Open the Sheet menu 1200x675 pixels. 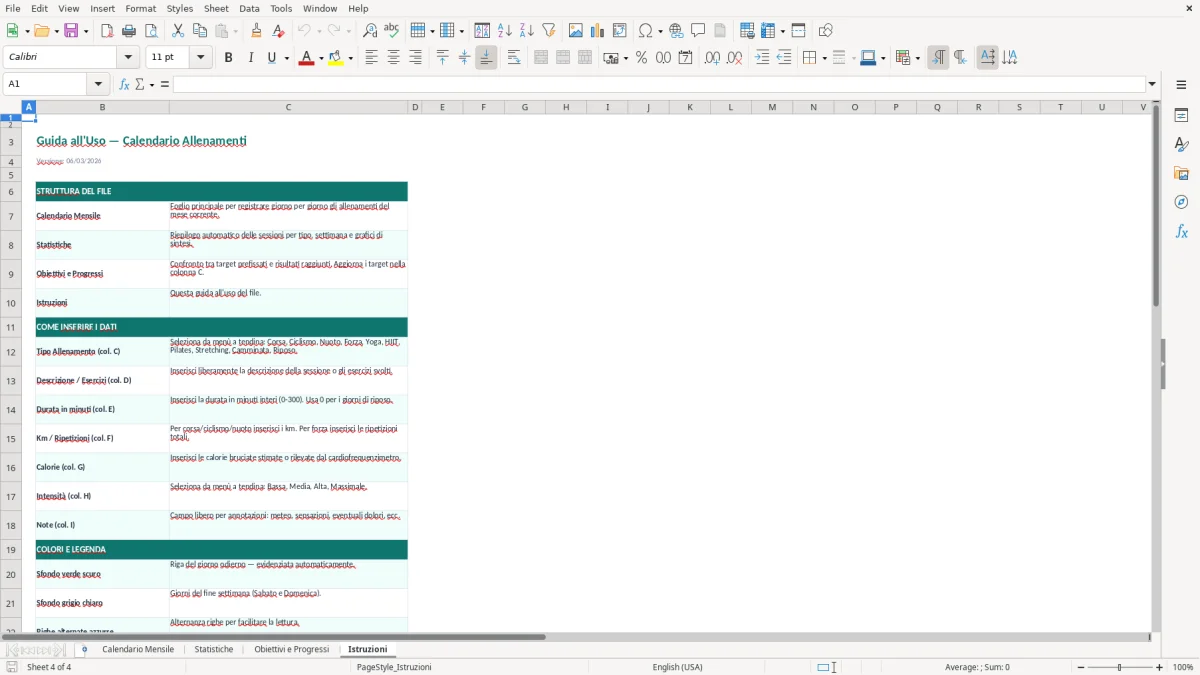(216, 8)
